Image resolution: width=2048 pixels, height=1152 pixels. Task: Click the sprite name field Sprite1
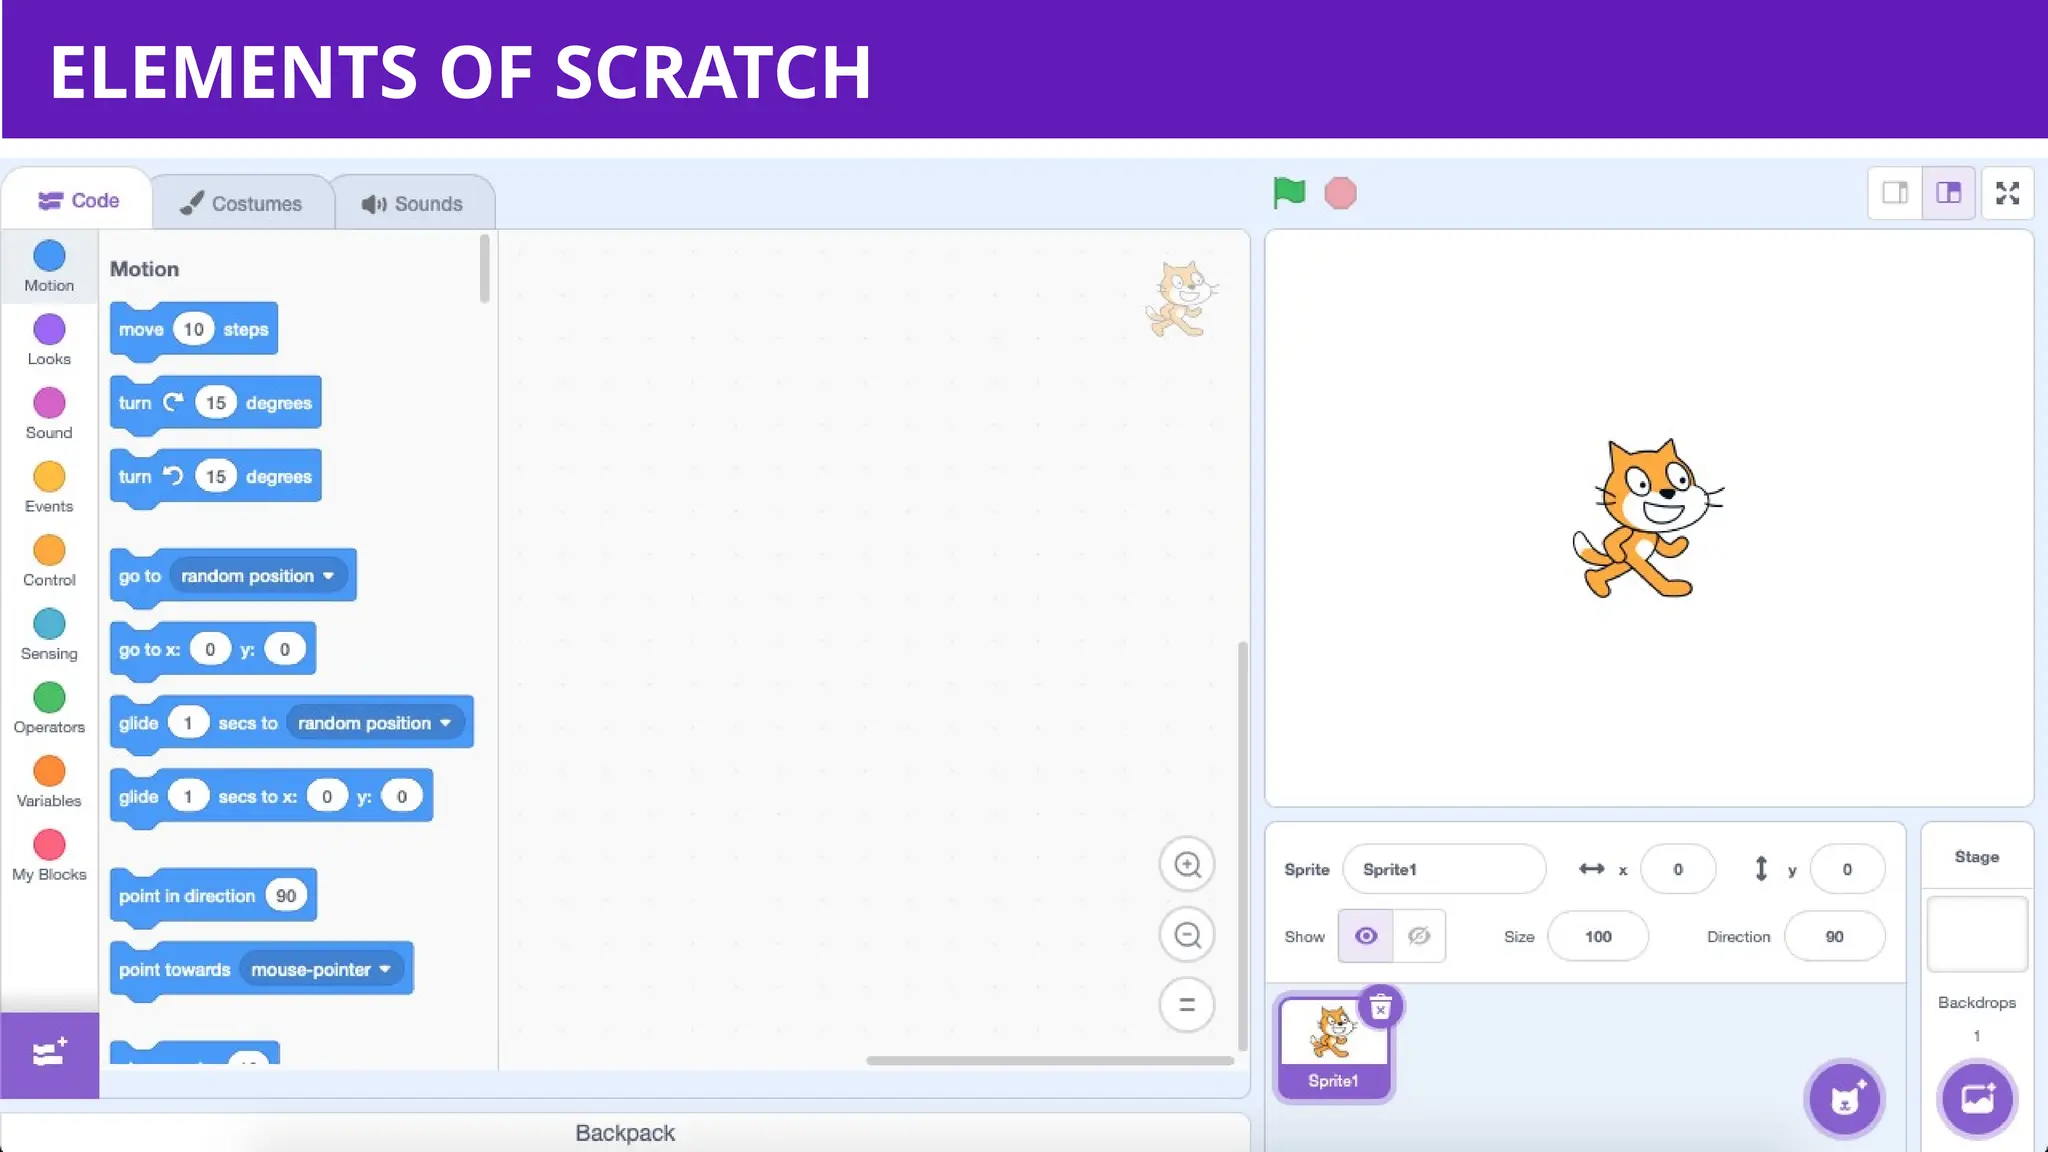1444,870
